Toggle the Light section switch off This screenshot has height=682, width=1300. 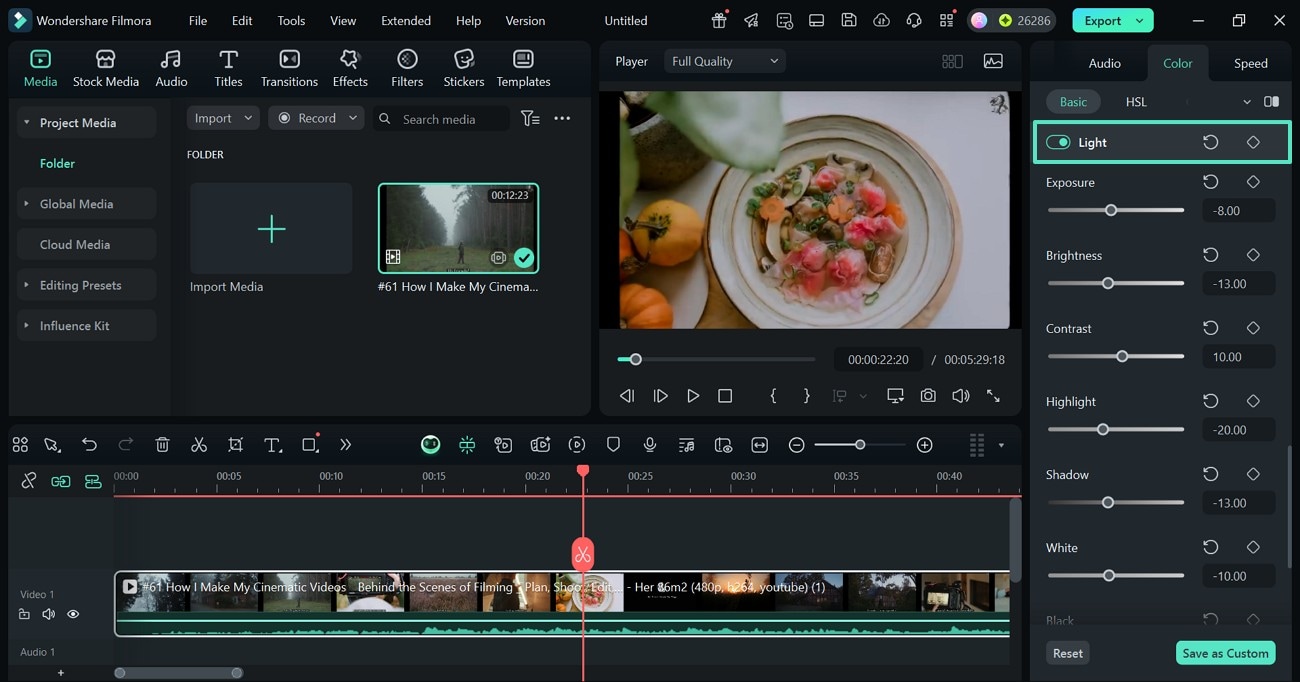pos(1058,142)
